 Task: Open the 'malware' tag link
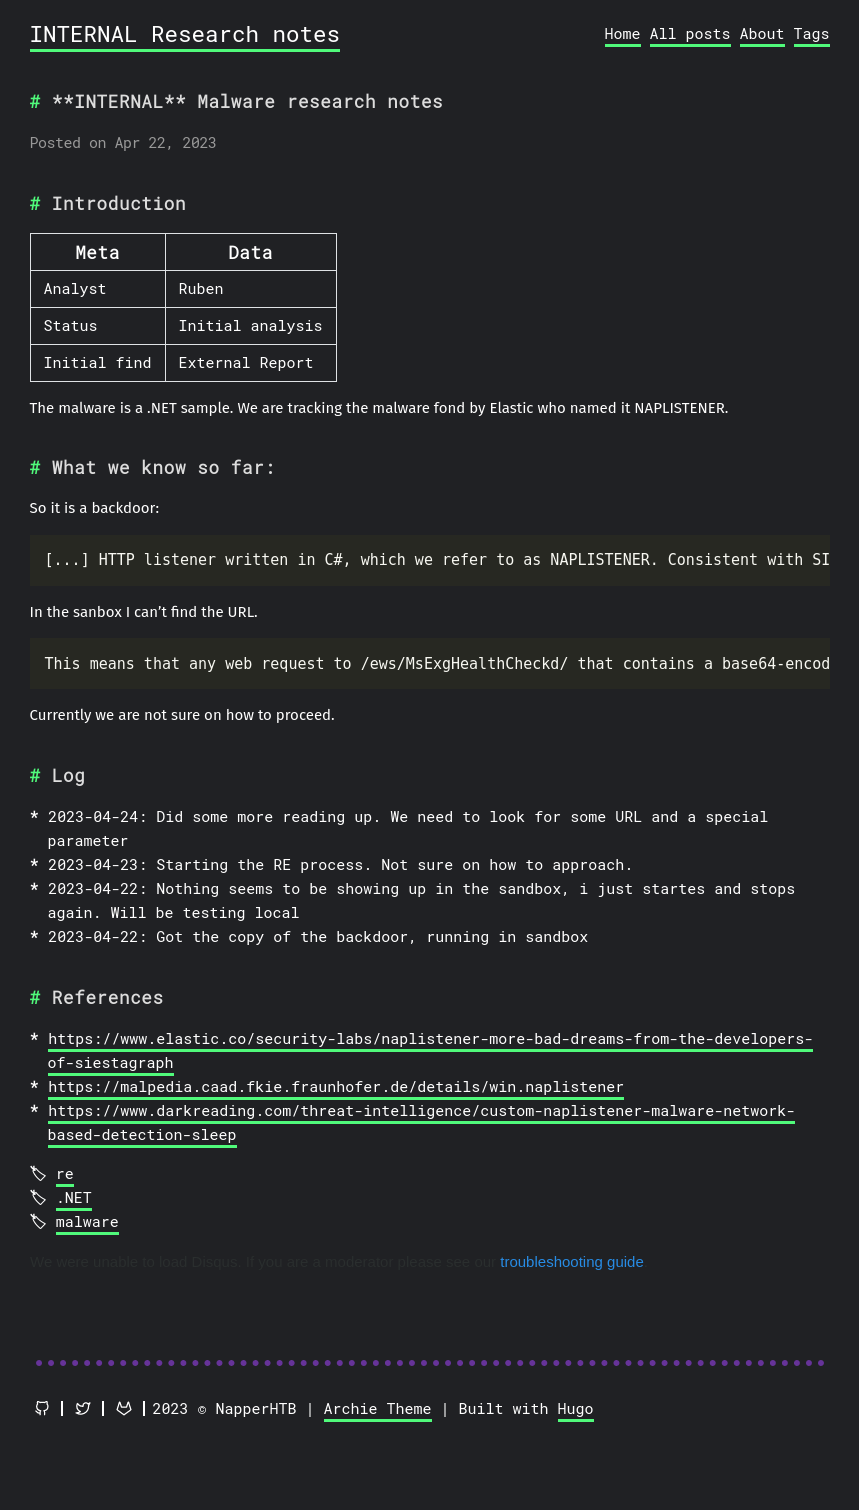click(x=87, y=1222)
